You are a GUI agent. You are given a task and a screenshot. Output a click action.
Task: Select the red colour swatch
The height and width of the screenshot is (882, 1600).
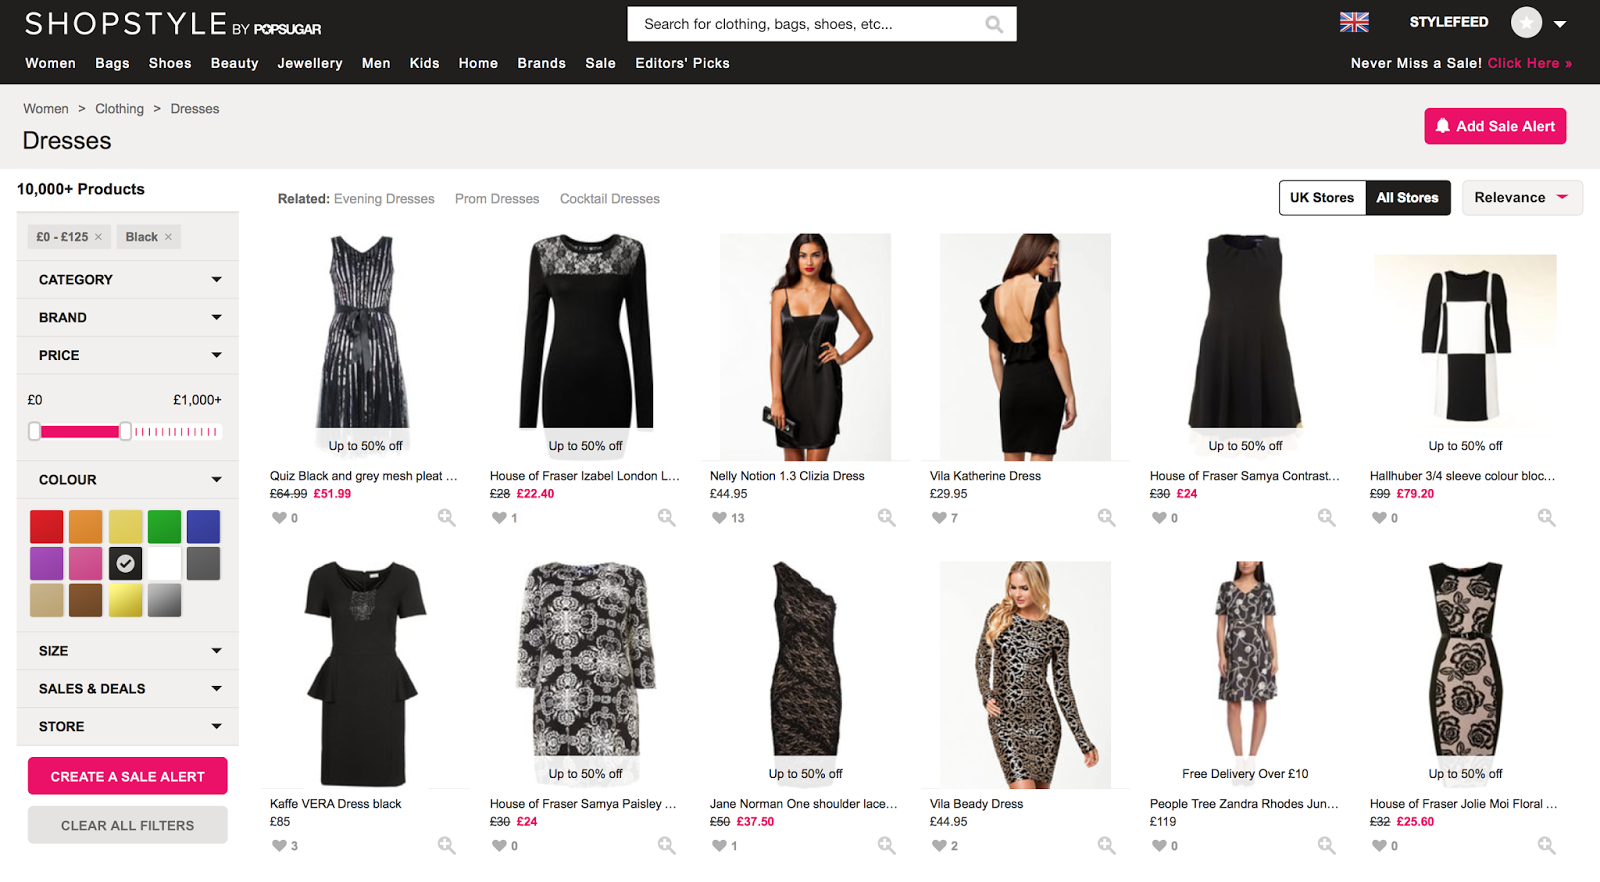tap(47, 527)
